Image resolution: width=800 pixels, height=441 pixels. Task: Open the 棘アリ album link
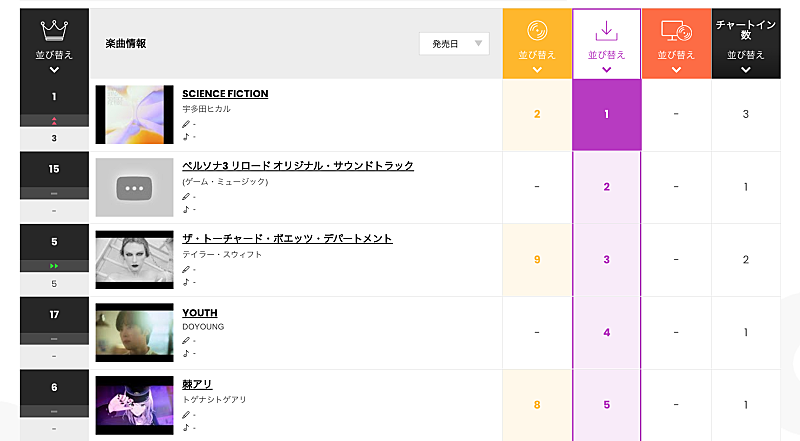click(x=197, y=384)
